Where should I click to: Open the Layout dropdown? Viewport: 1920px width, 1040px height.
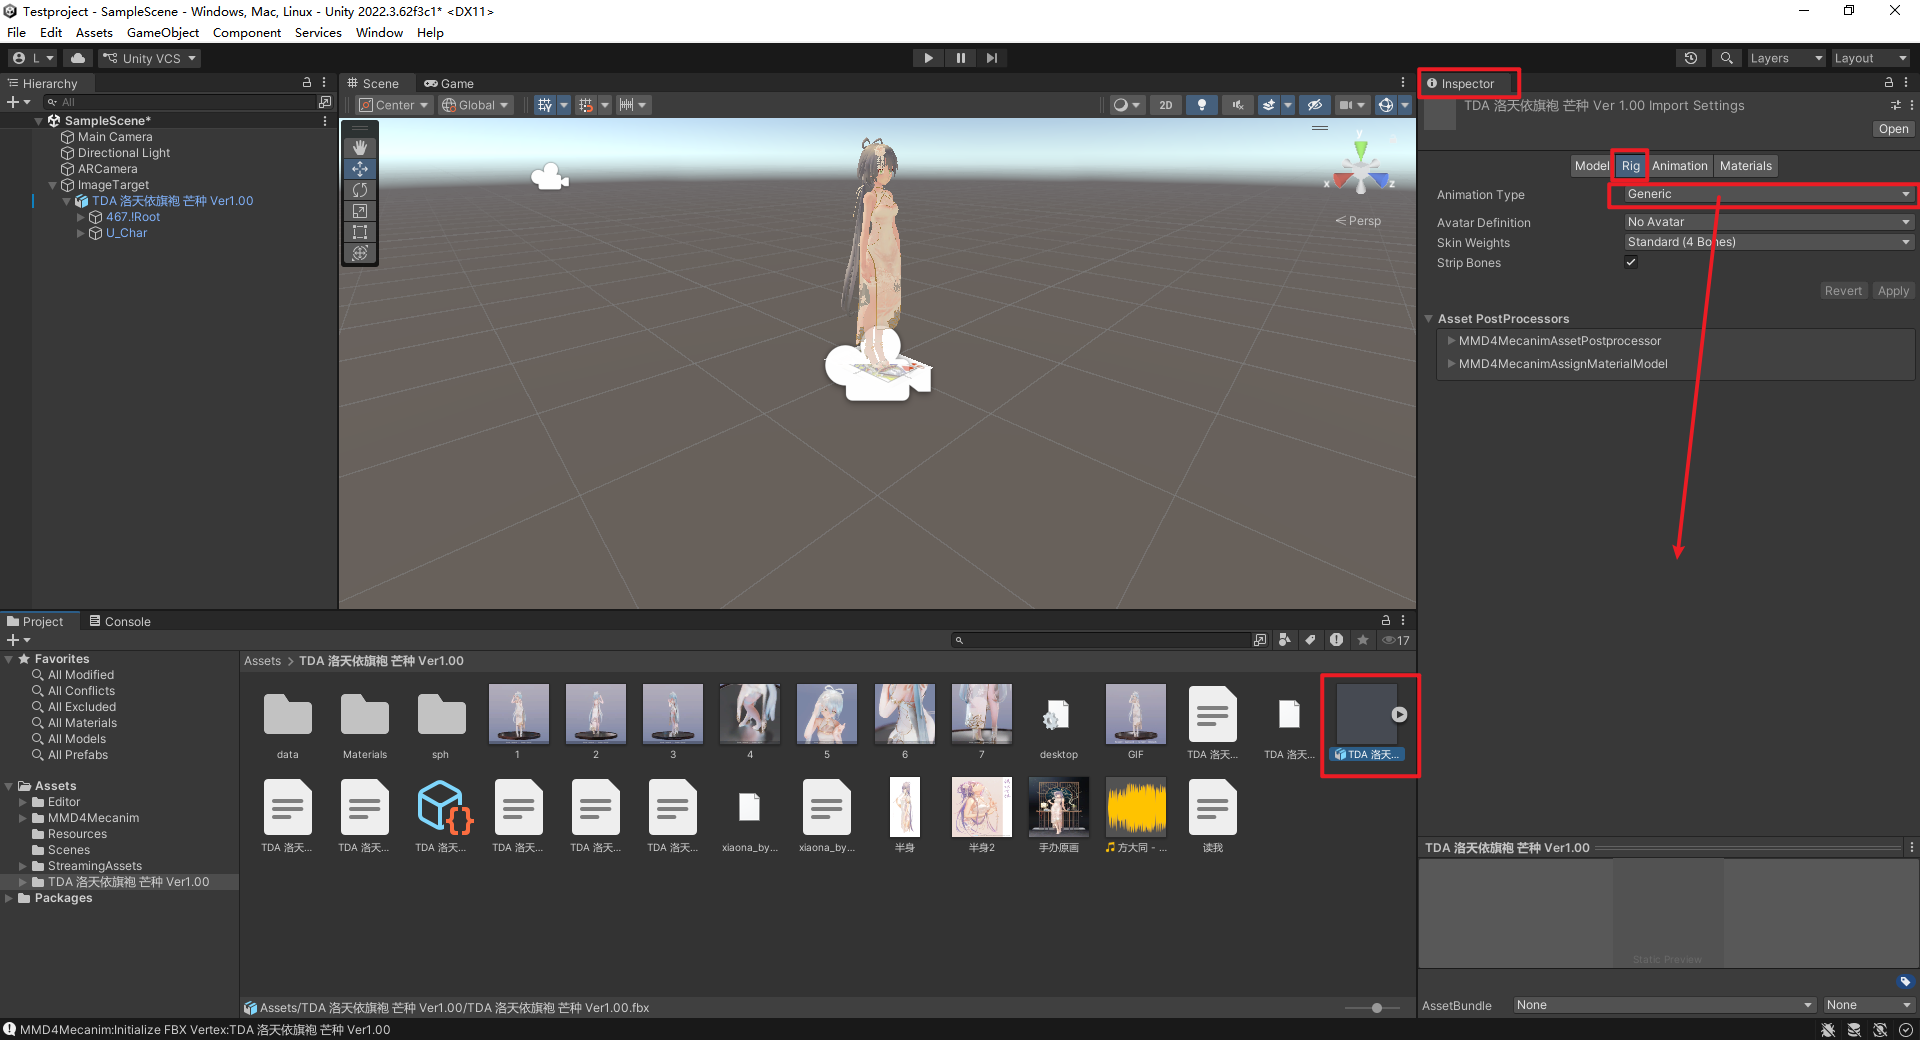[1870, 58]
